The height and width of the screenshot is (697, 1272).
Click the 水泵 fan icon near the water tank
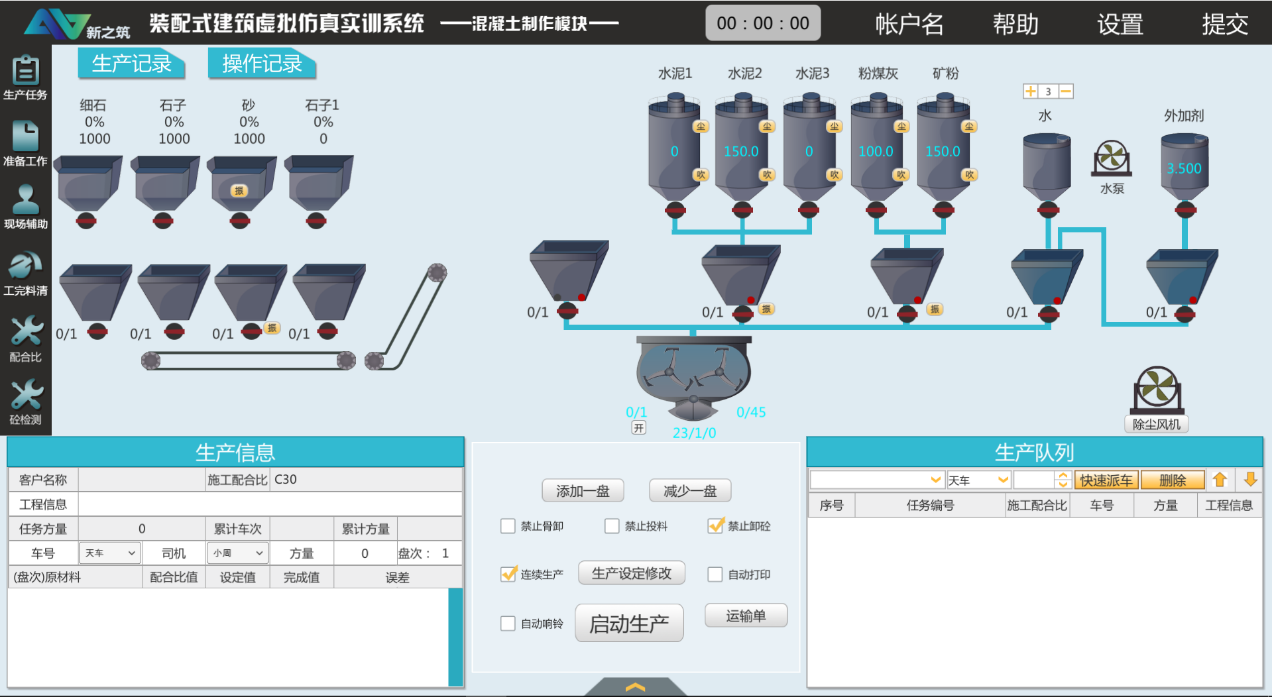click(x=1110, y=157)
